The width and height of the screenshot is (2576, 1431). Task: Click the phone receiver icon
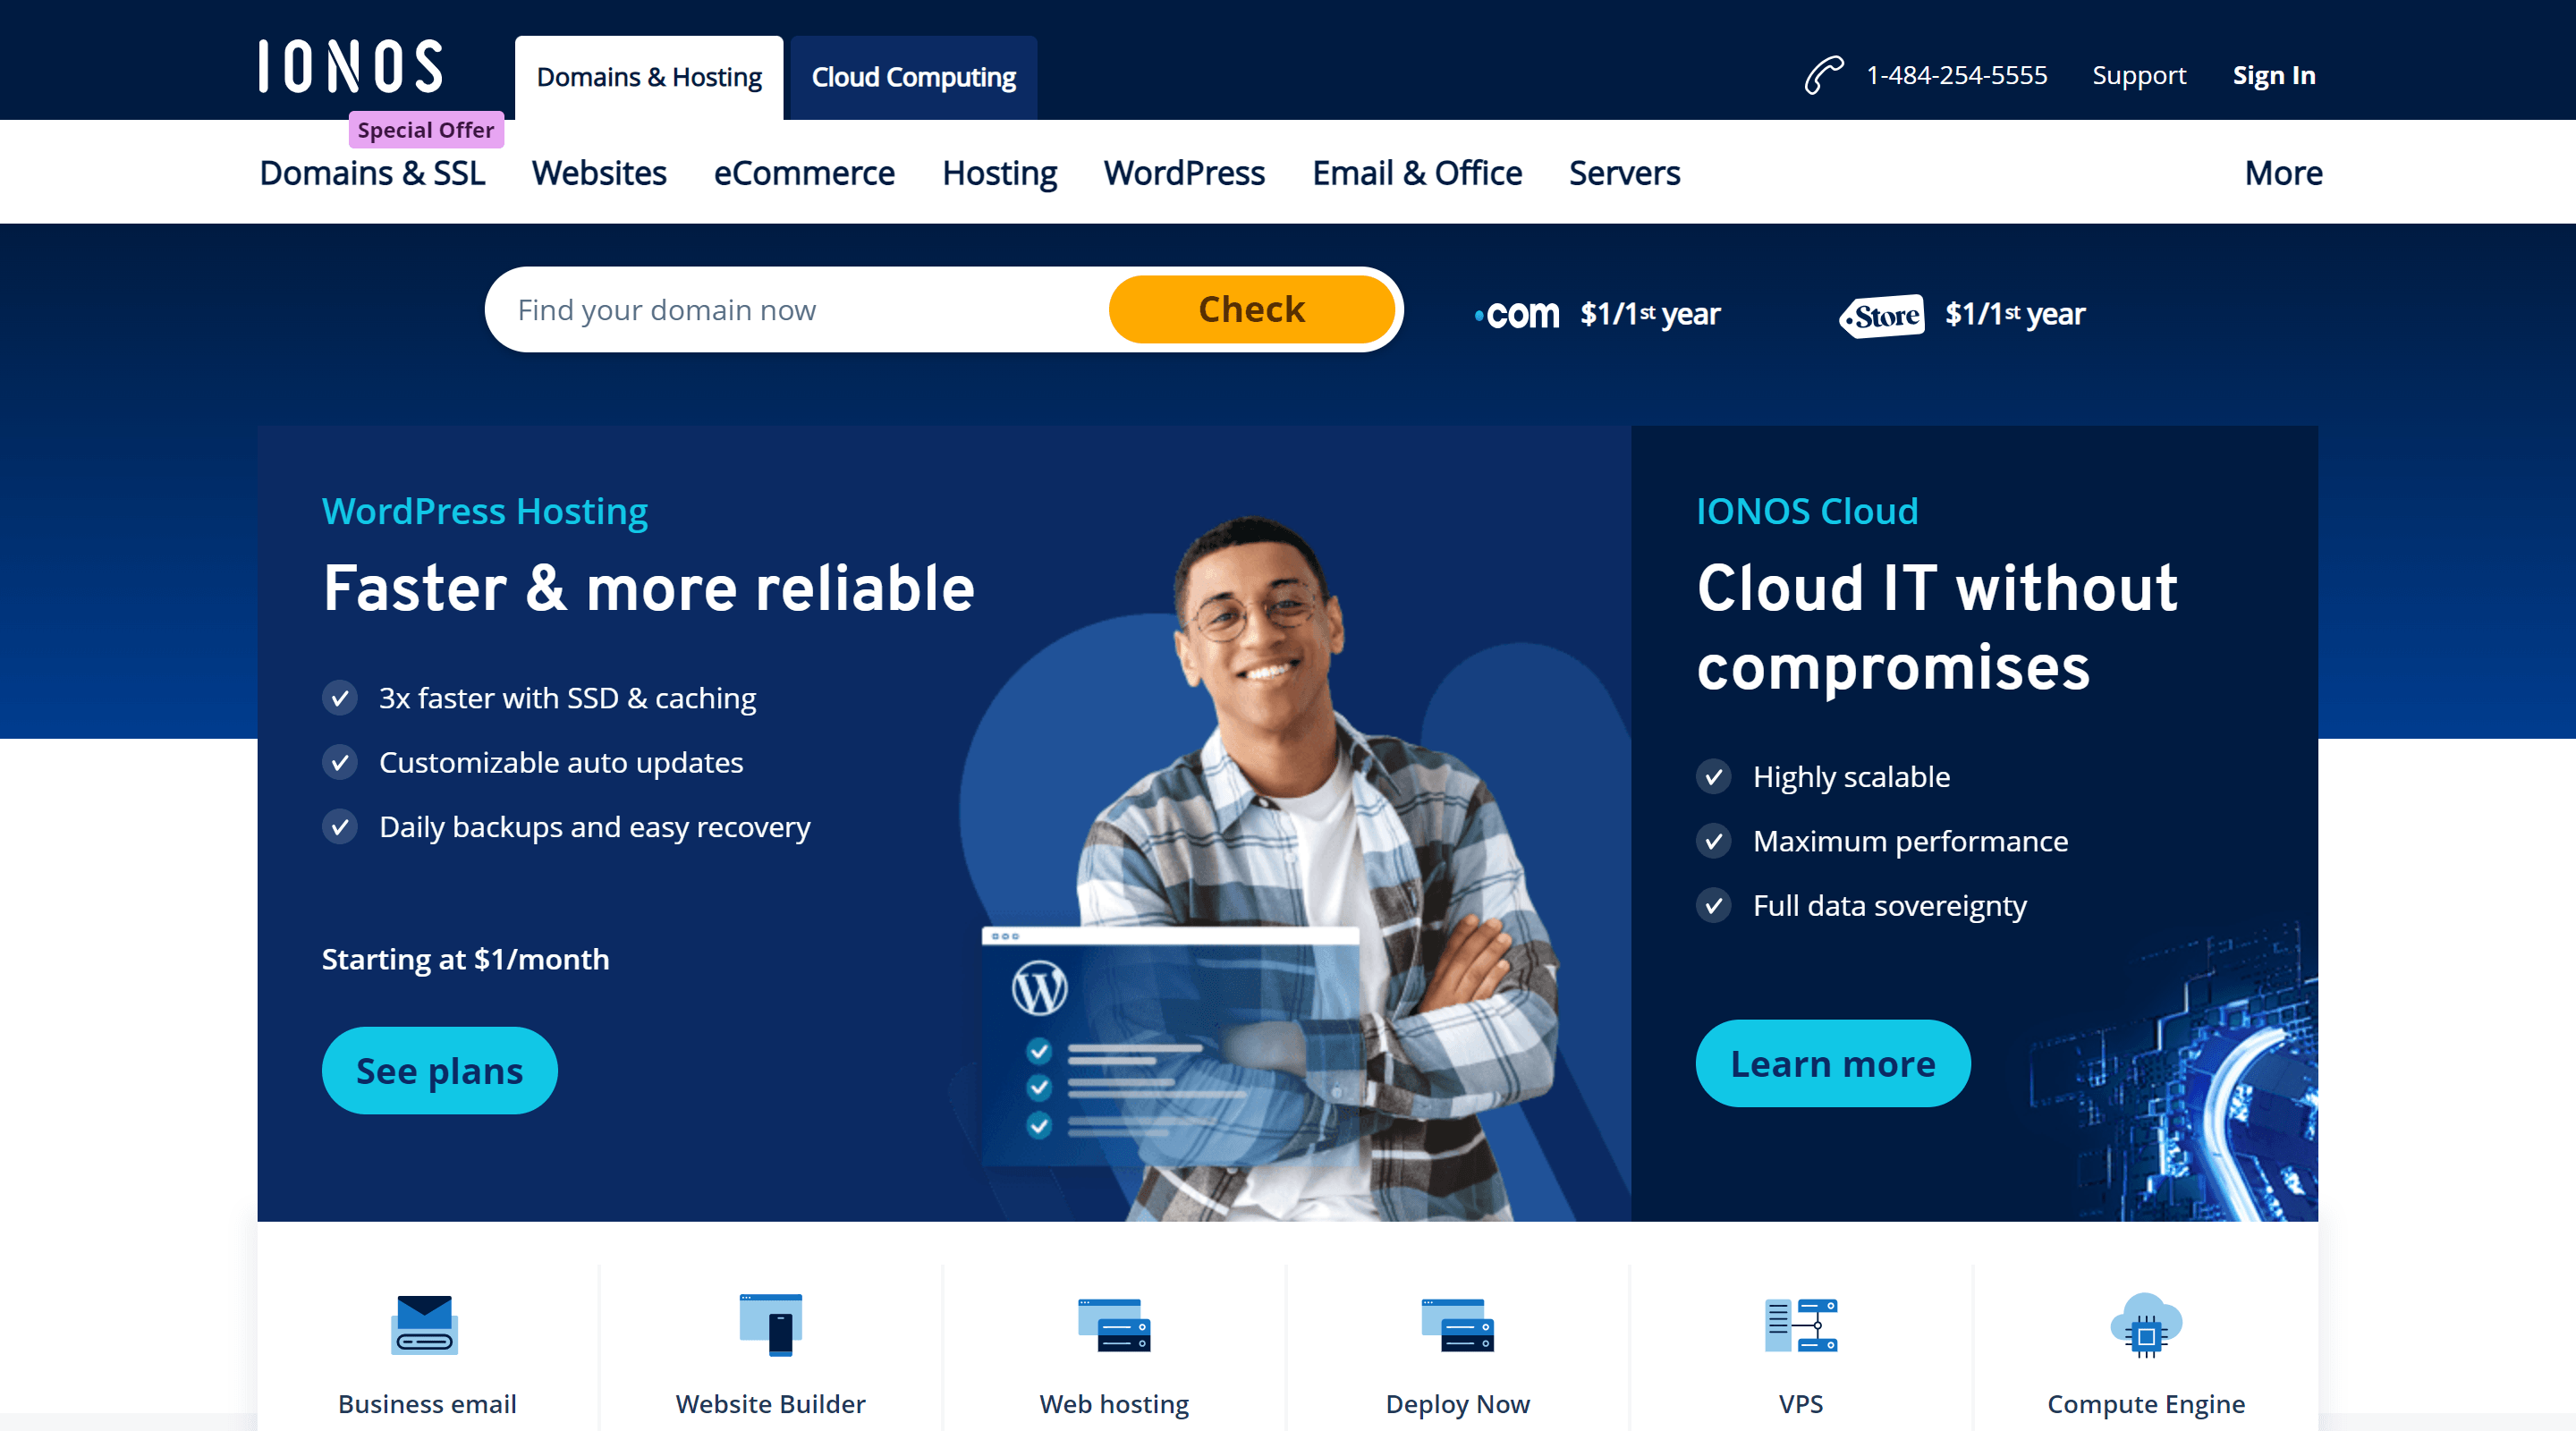(1823, 74)
